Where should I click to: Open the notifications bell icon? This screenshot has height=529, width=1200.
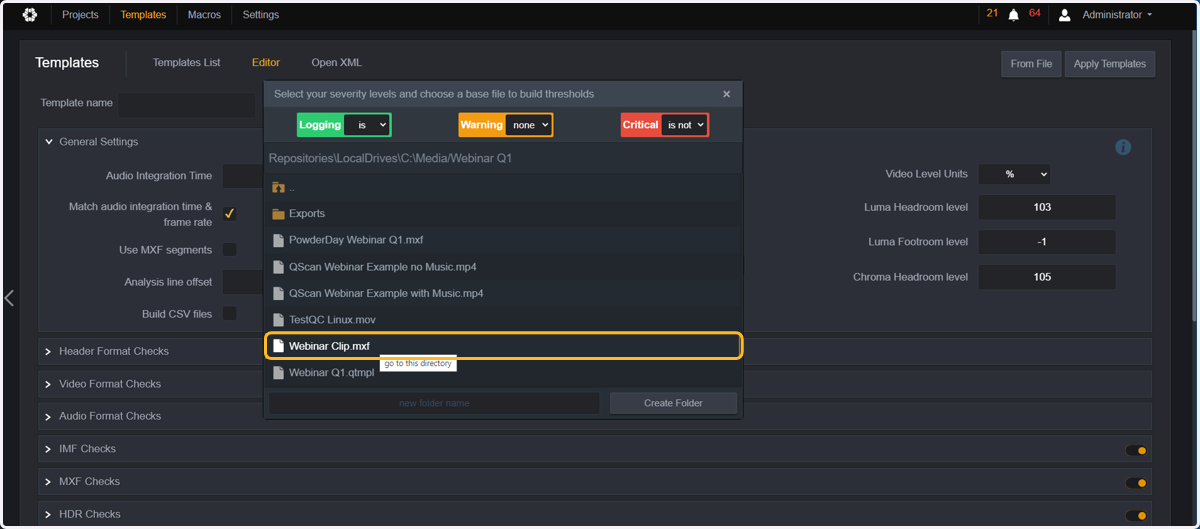tap(1014, 15)
